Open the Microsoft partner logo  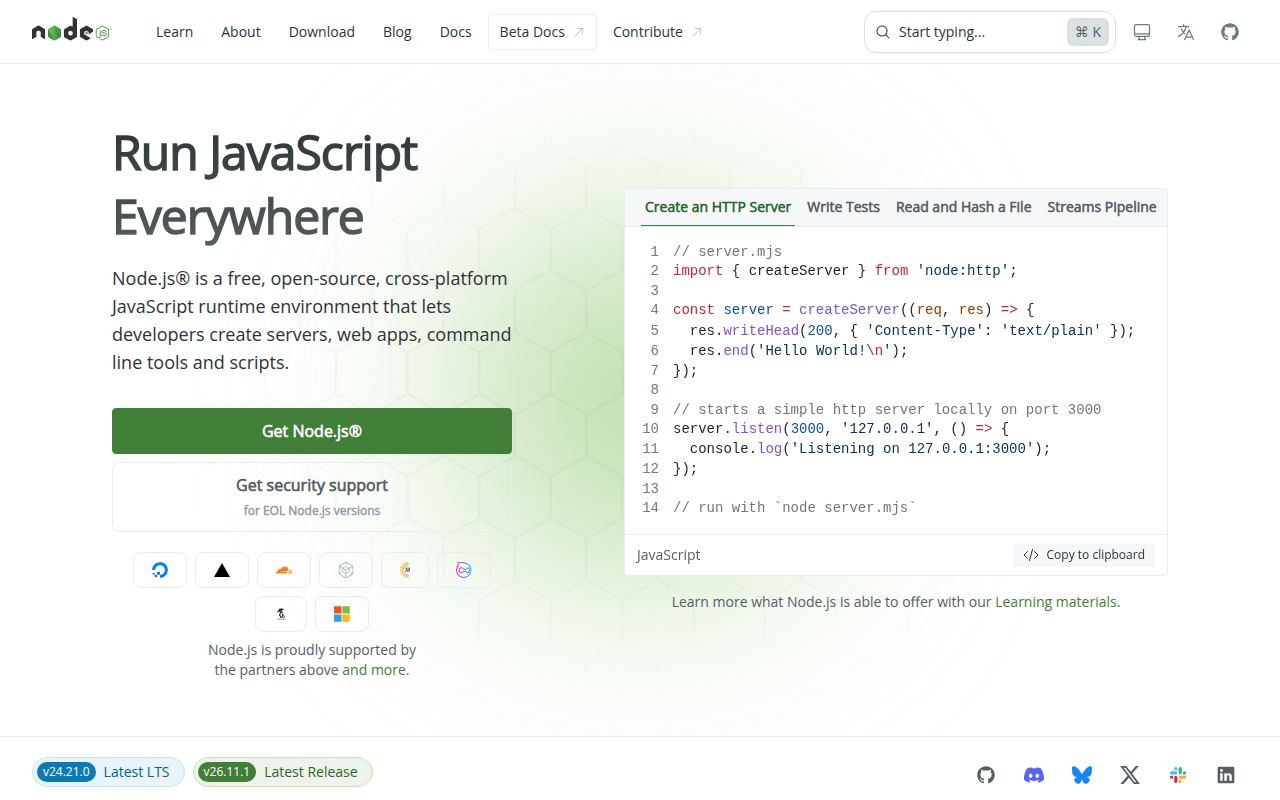click(342, 614)
